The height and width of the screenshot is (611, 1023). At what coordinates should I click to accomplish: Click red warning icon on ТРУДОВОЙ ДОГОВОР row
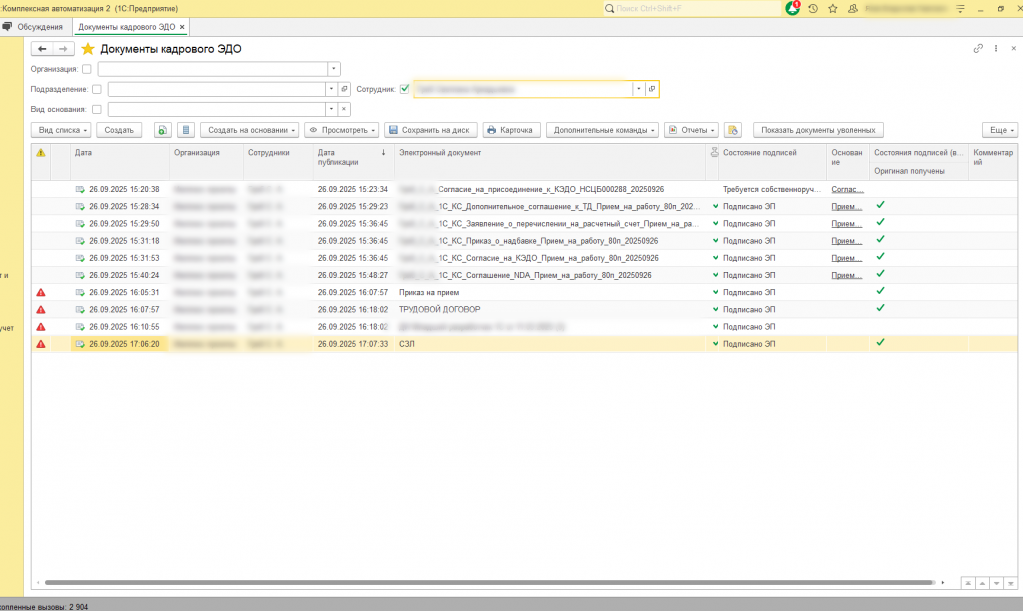tap(41, 310)
